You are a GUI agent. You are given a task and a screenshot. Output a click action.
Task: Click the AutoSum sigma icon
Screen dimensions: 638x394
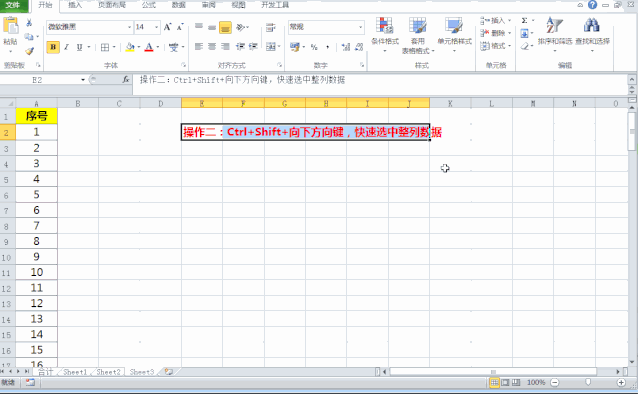[524, 20]
